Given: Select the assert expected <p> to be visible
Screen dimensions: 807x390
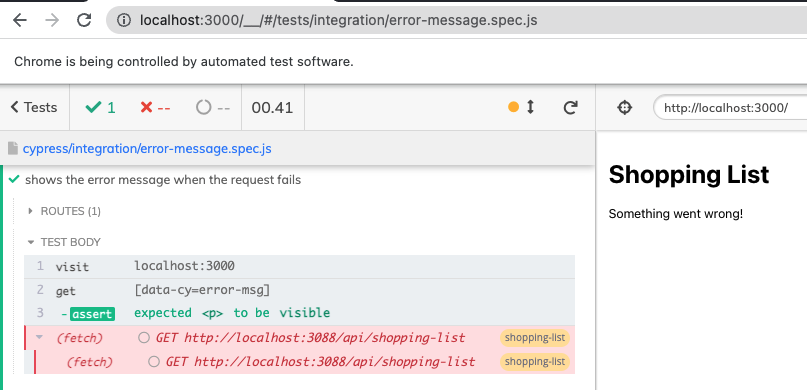Looking at the screenshot, I should [300, 313].
